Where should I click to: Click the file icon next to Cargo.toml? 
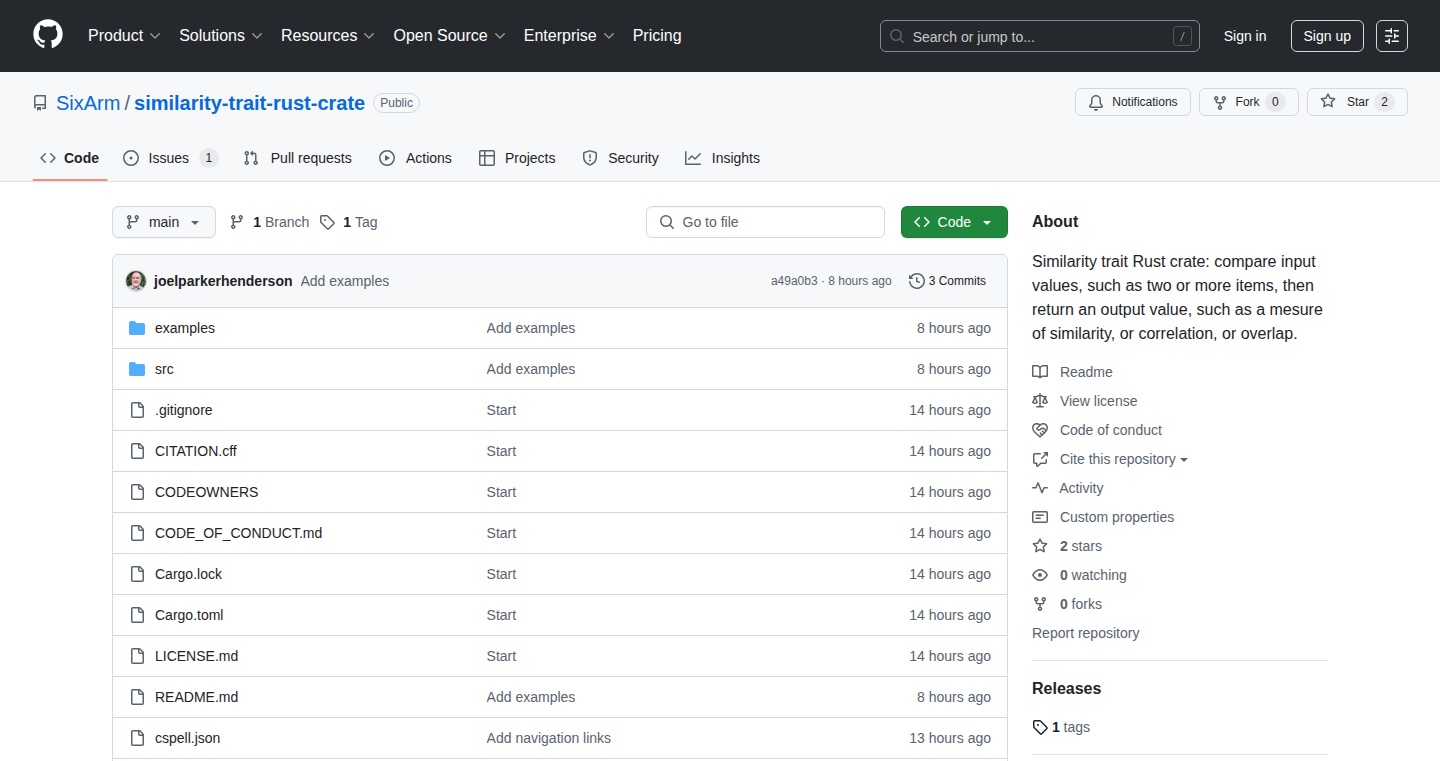137,615
